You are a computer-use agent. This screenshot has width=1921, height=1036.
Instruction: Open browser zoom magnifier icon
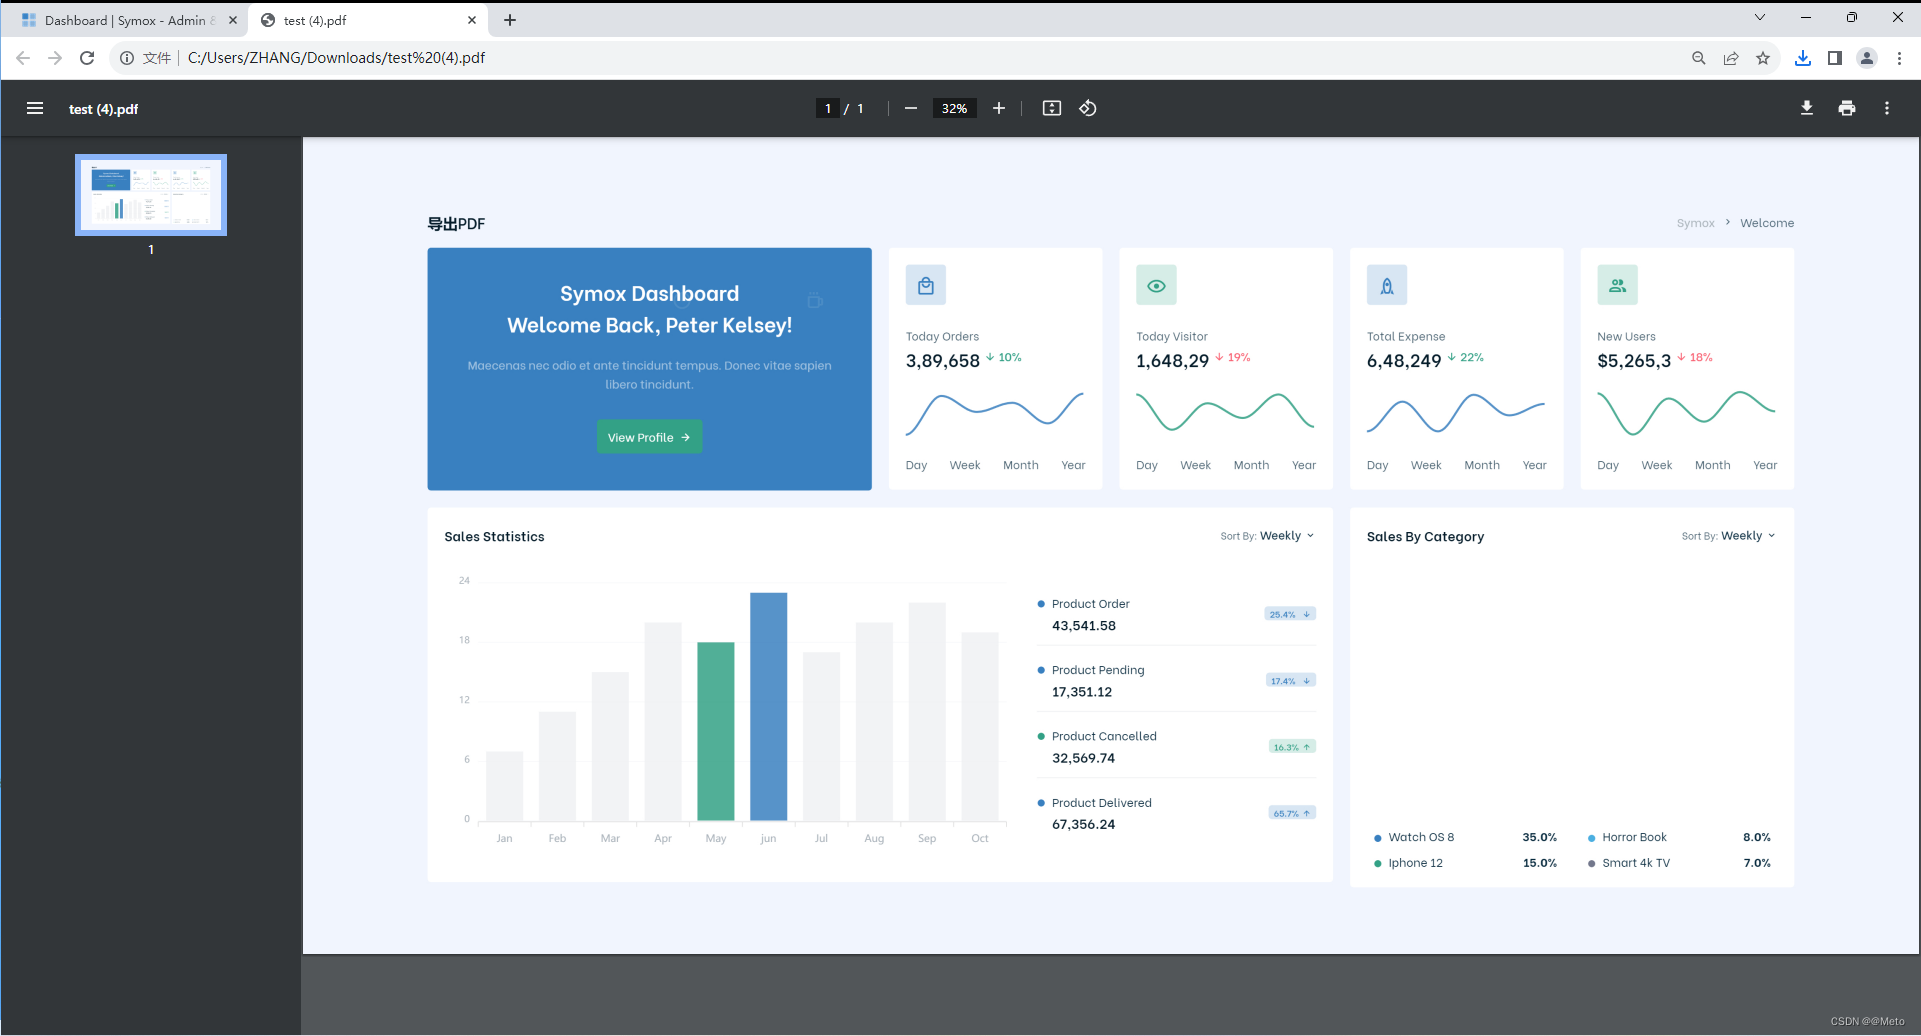[1699, 58]
